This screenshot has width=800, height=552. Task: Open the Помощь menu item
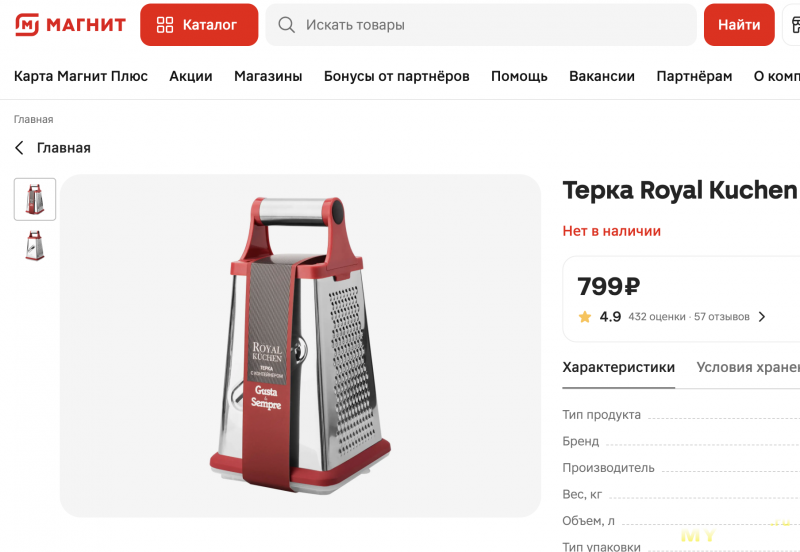click(x=519, y=76)
